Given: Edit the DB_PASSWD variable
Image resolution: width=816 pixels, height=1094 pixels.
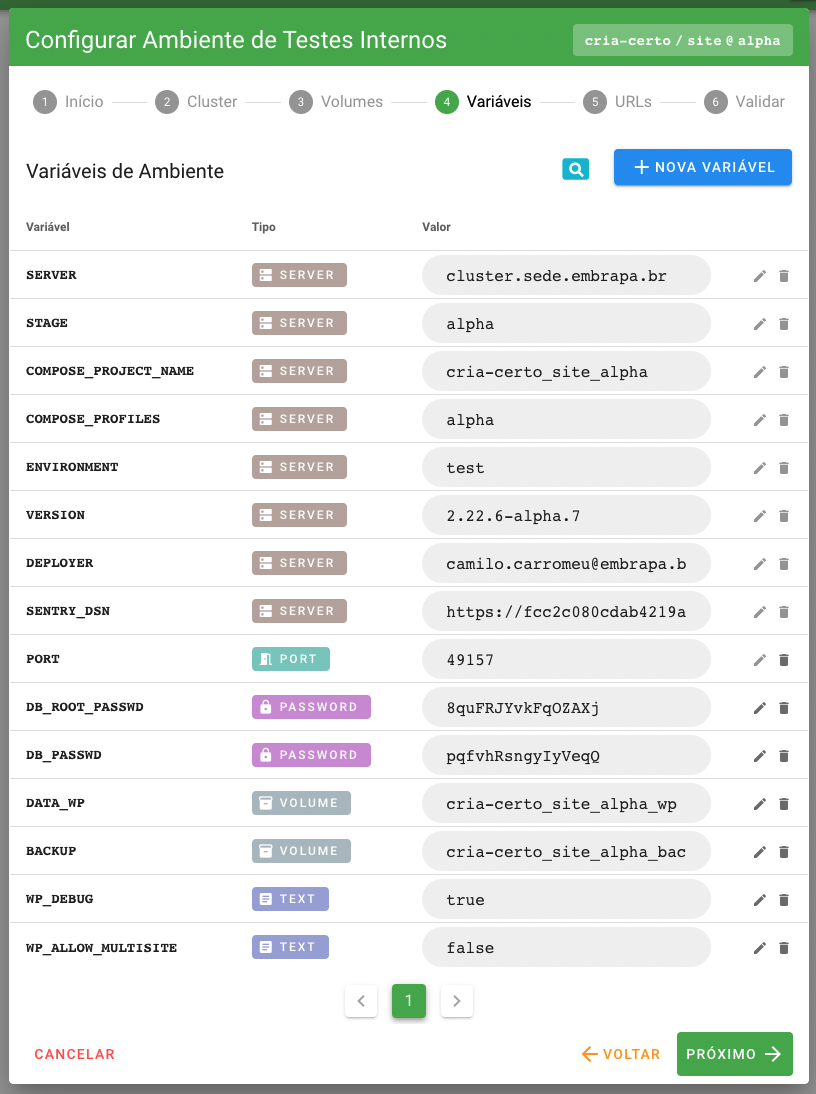Looking at the screenshot, I should [760, 756].
